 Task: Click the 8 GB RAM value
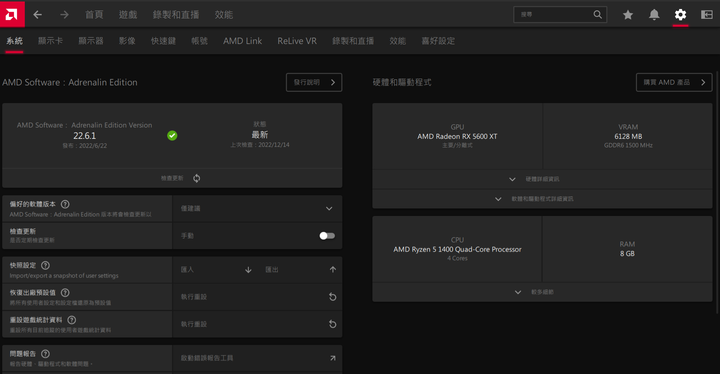click(x=627, y=254)
